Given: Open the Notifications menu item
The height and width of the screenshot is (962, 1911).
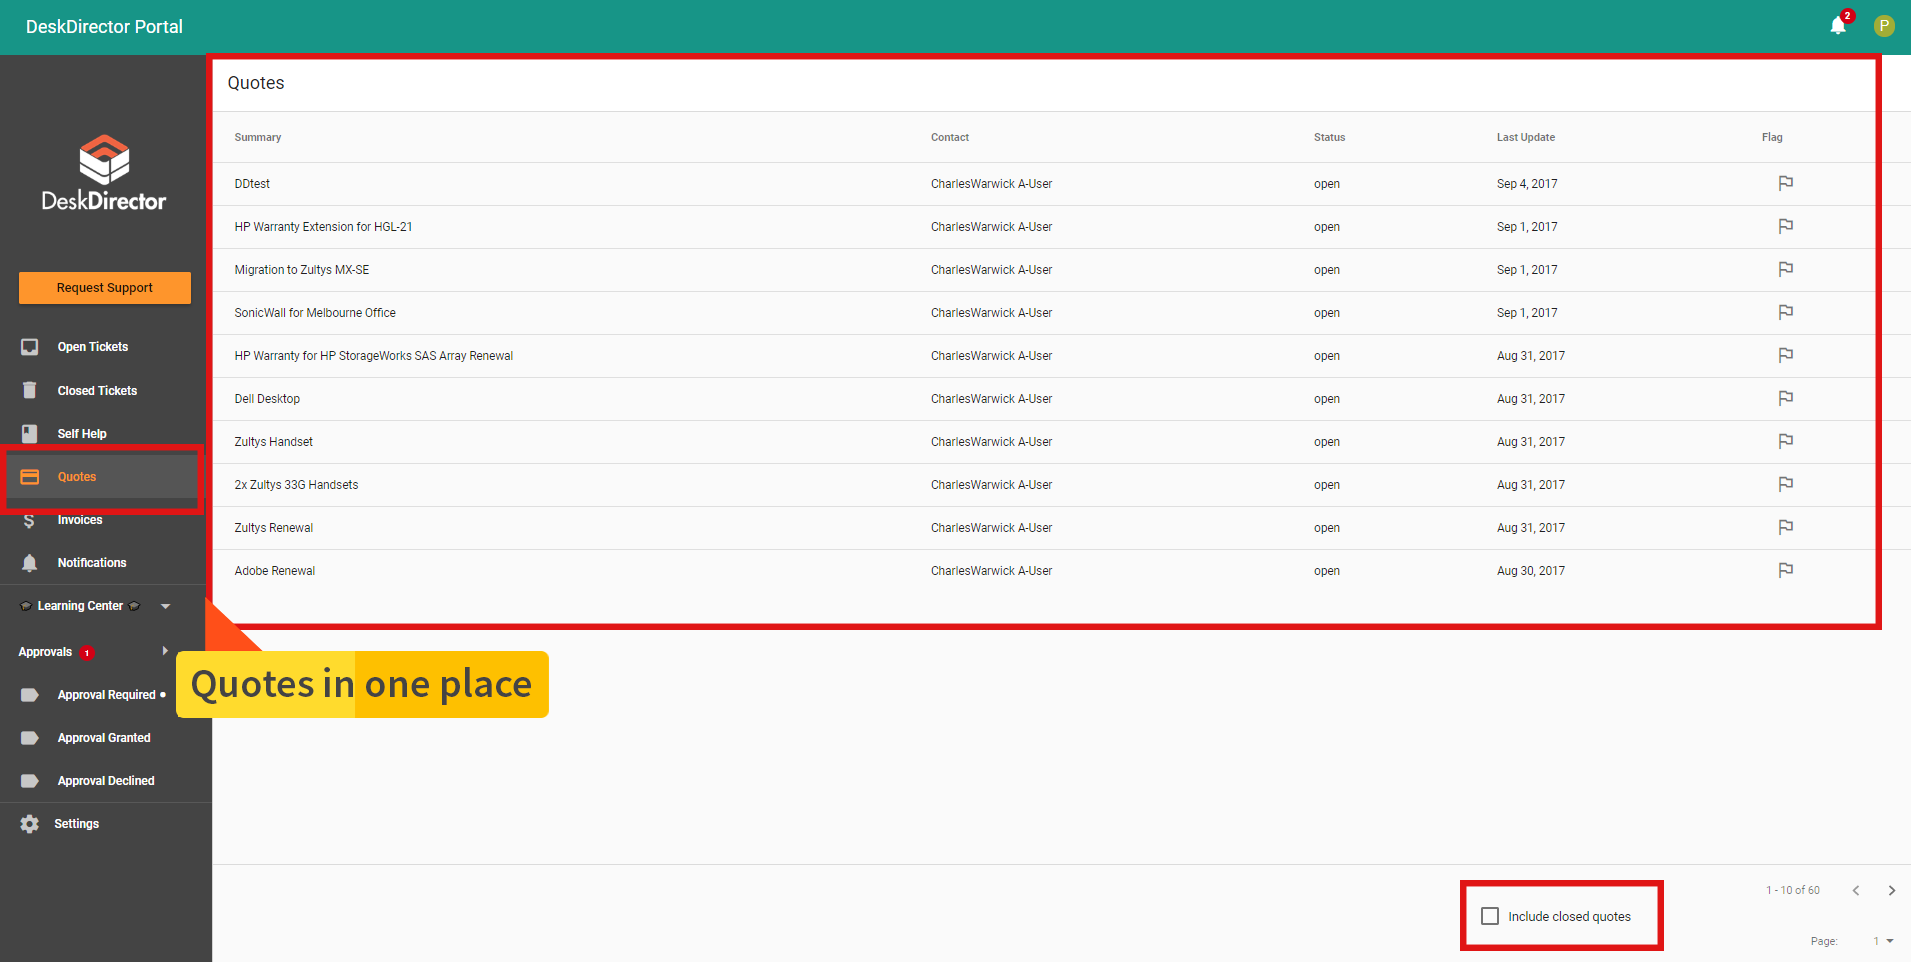Looking at the screenshot, I should tap(106, 563).
